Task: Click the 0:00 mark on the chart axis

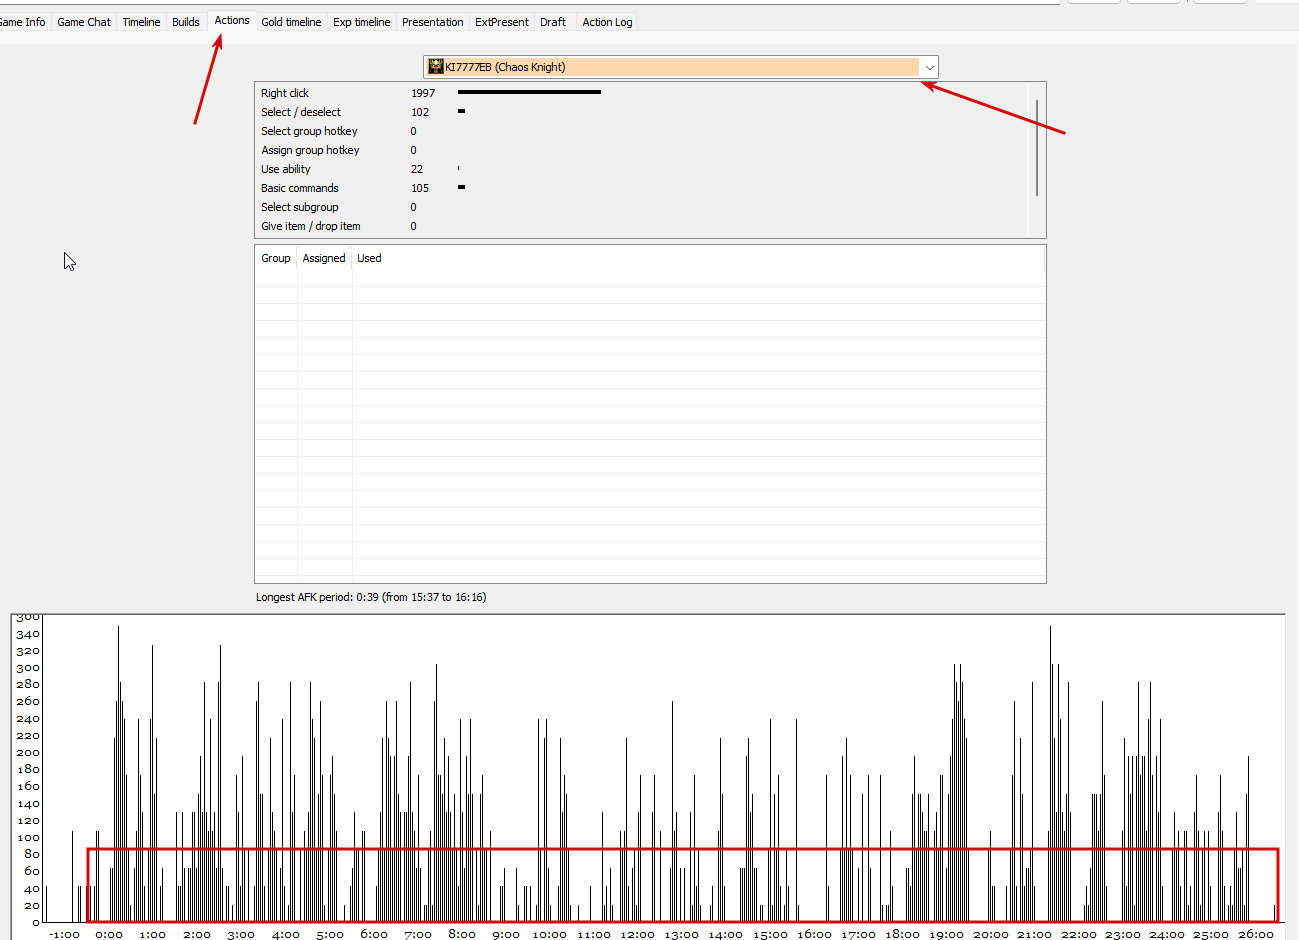Action: 109,934
